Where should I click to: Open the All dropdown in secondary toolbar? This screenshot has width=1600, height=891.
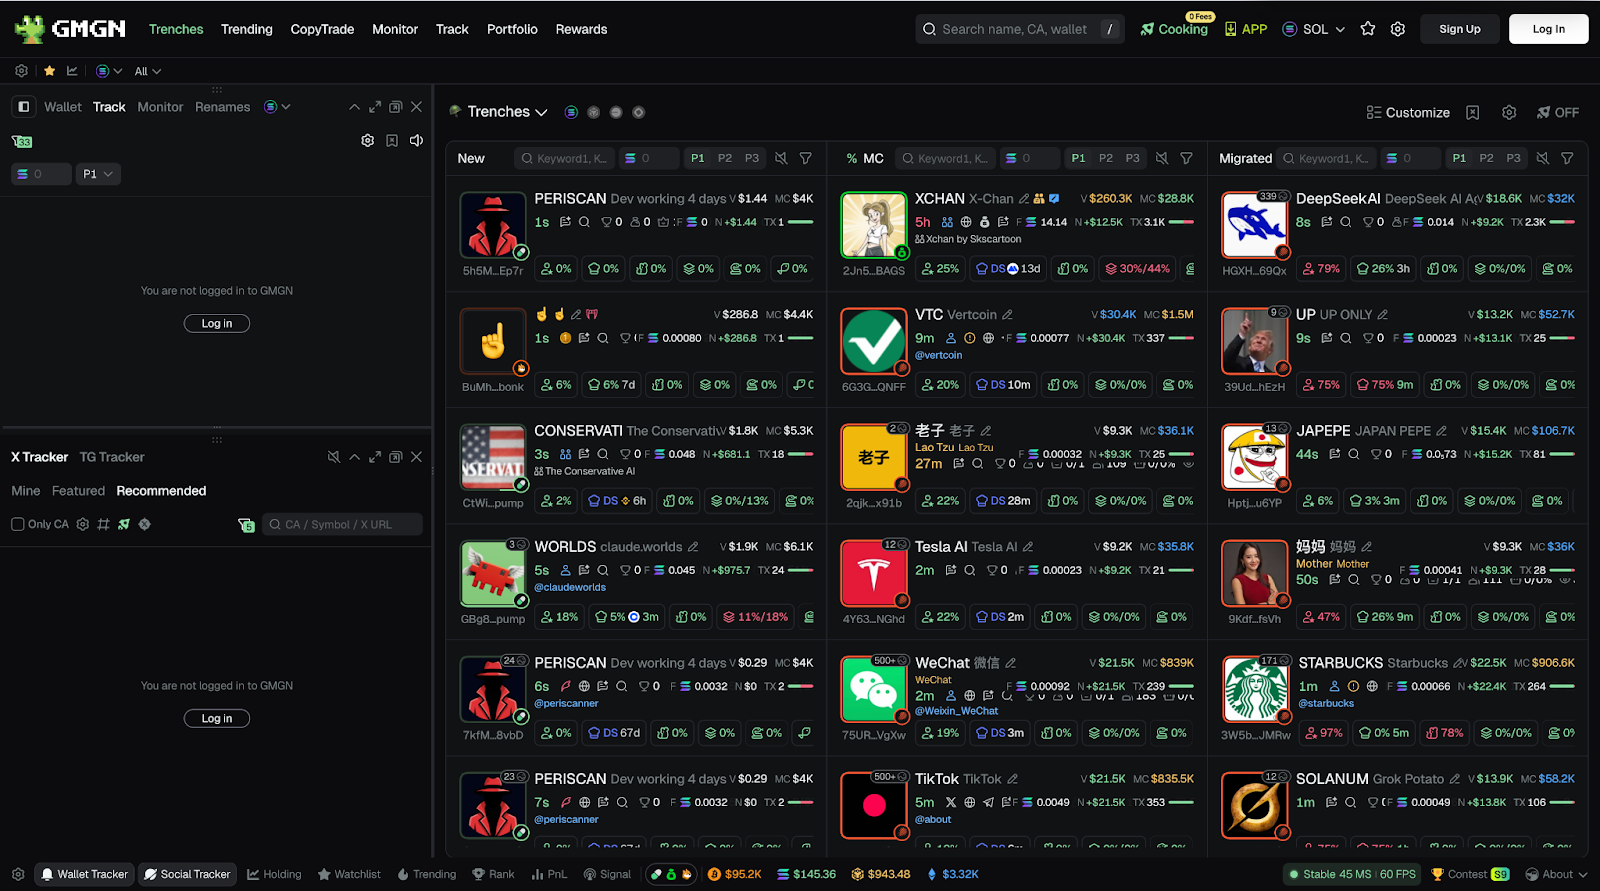(147, 71)
